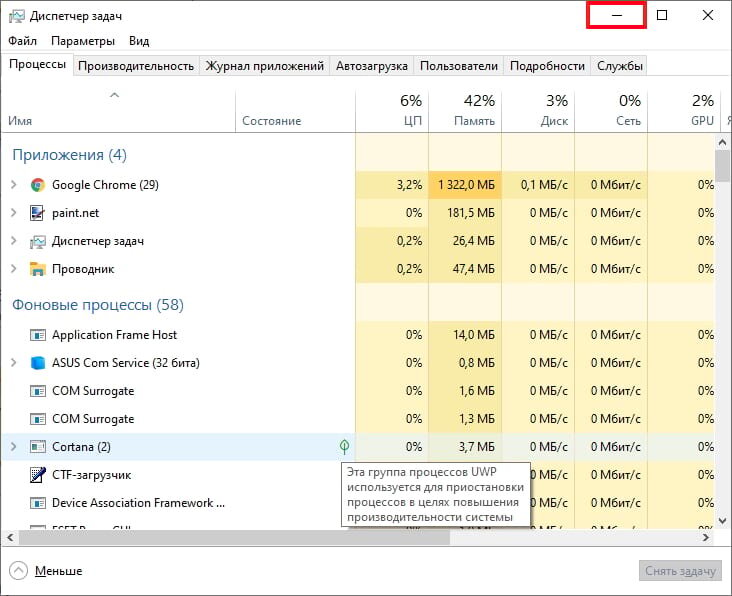
Task: Open the Вид menu
Action: pyautogui.click(x=139, y=41)
